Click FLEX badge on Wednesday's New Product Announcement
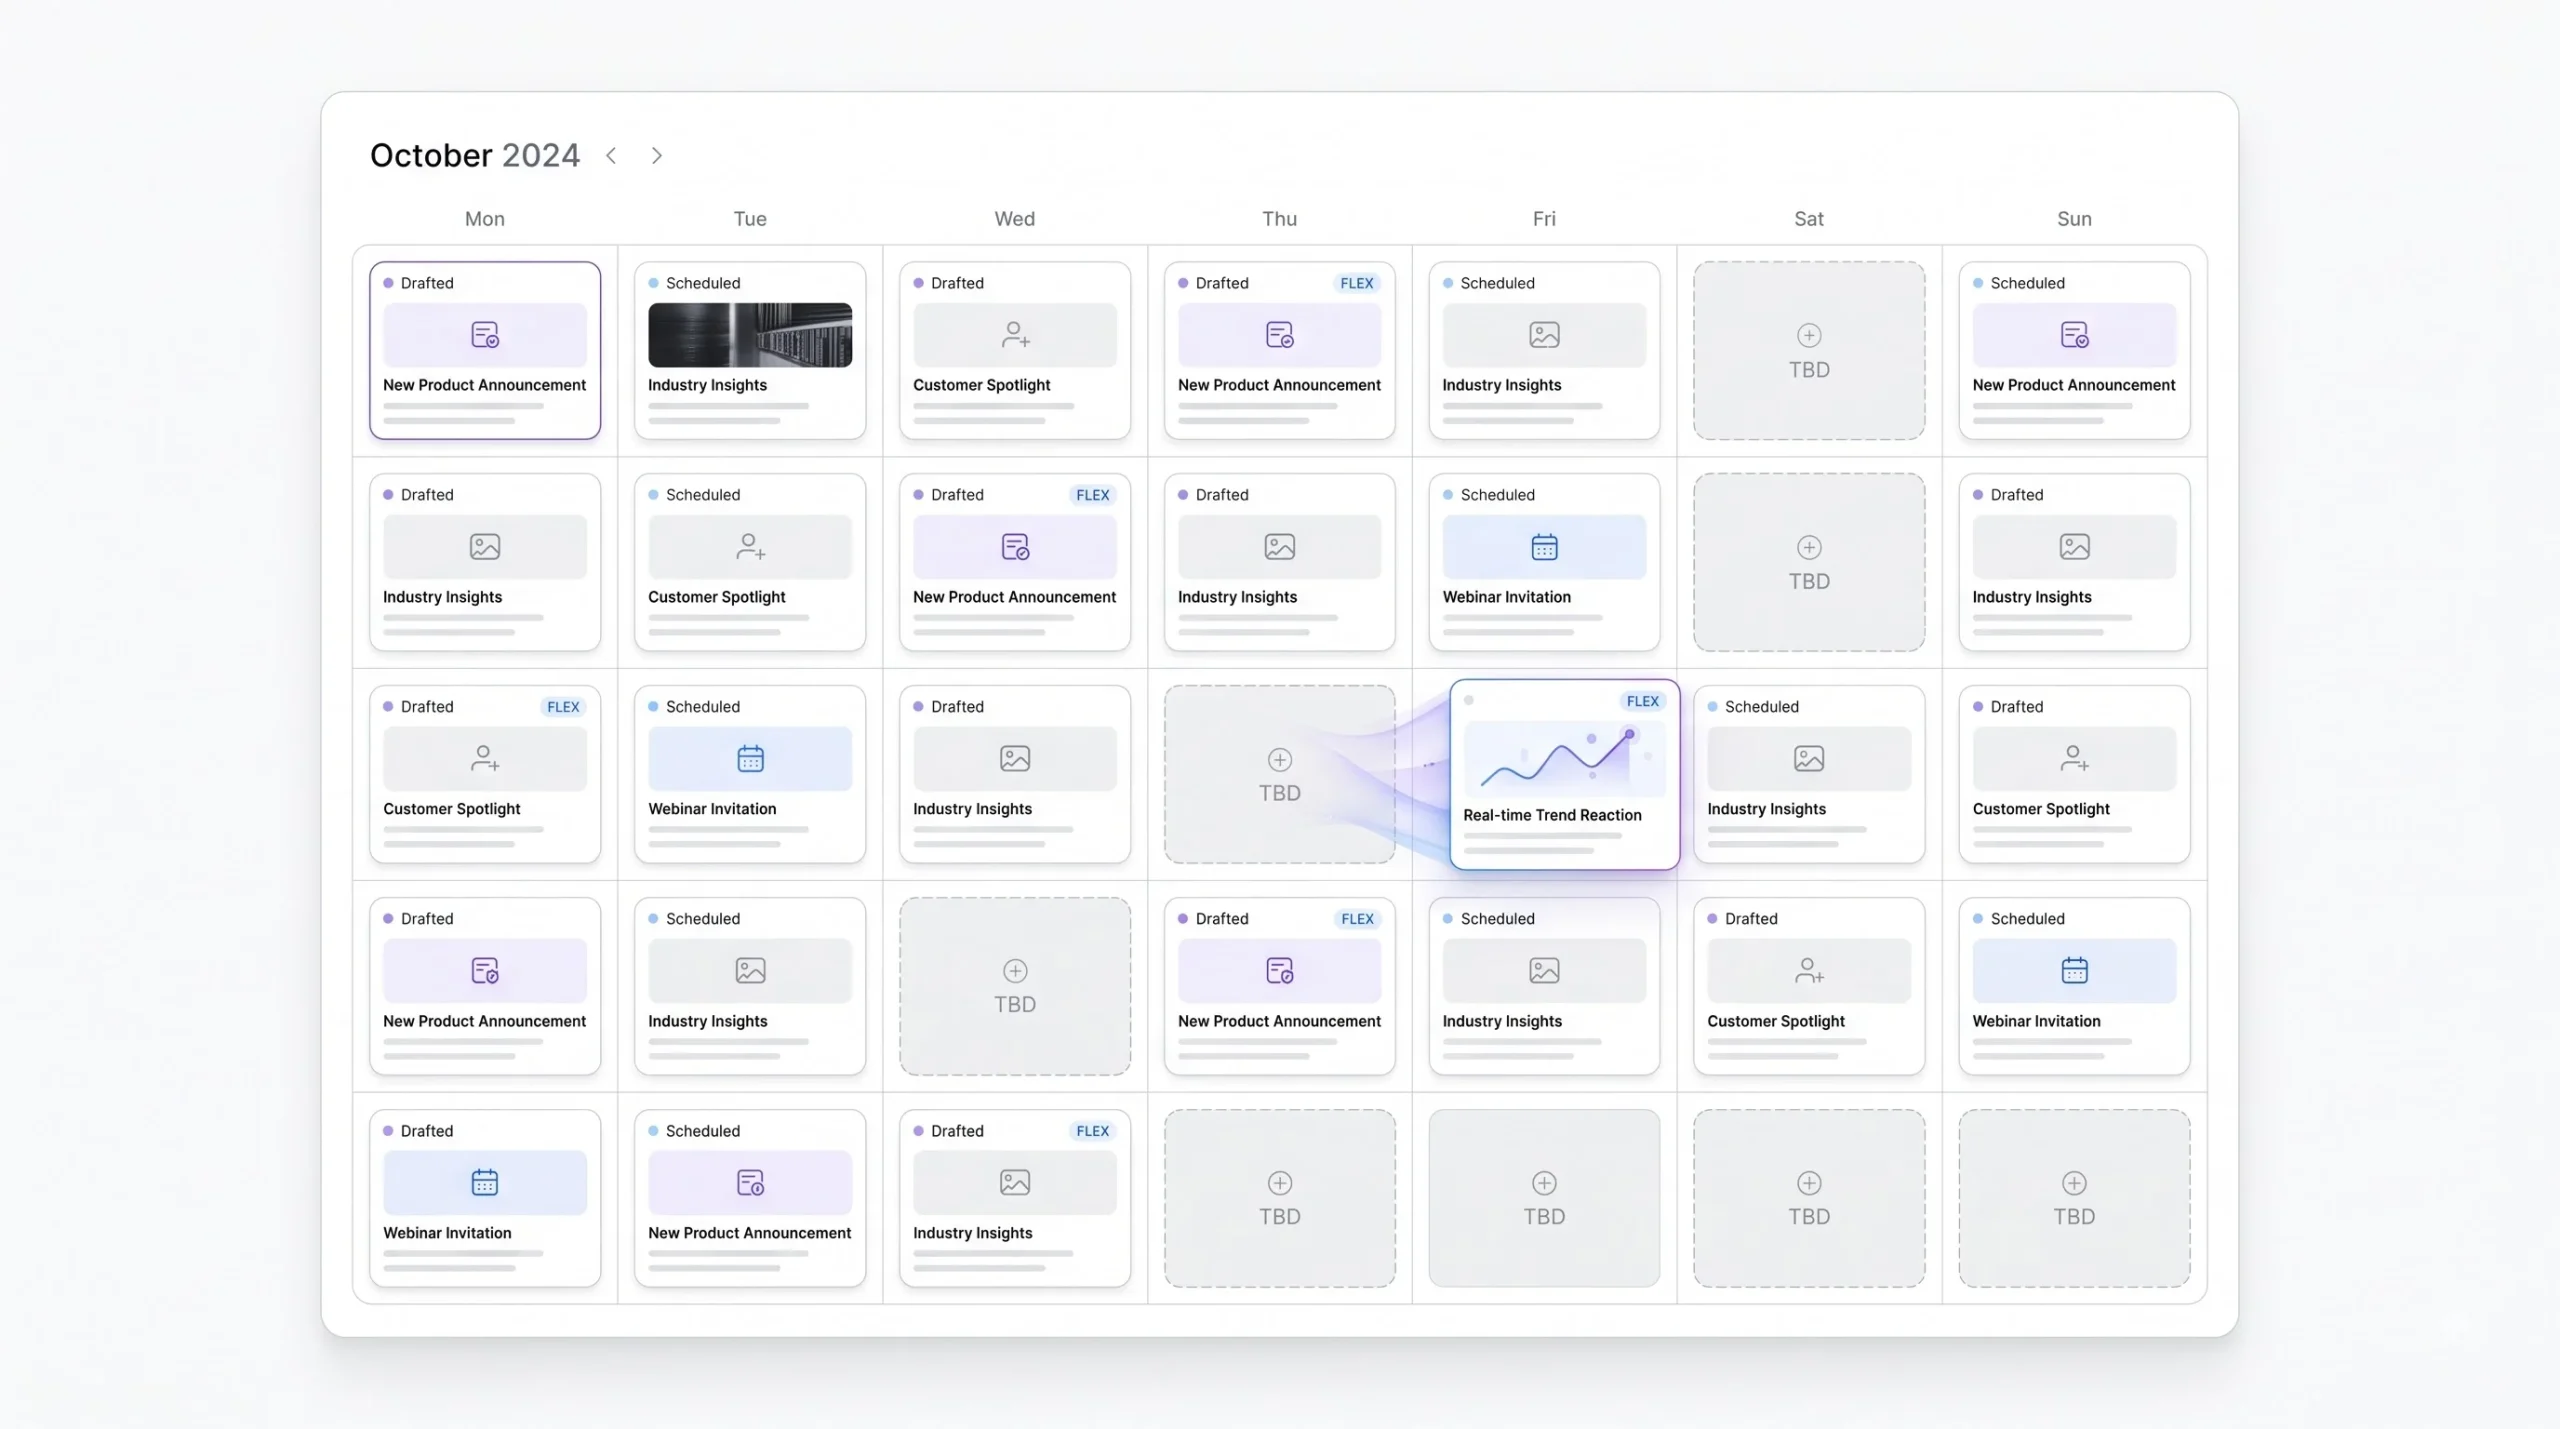 1092,494
